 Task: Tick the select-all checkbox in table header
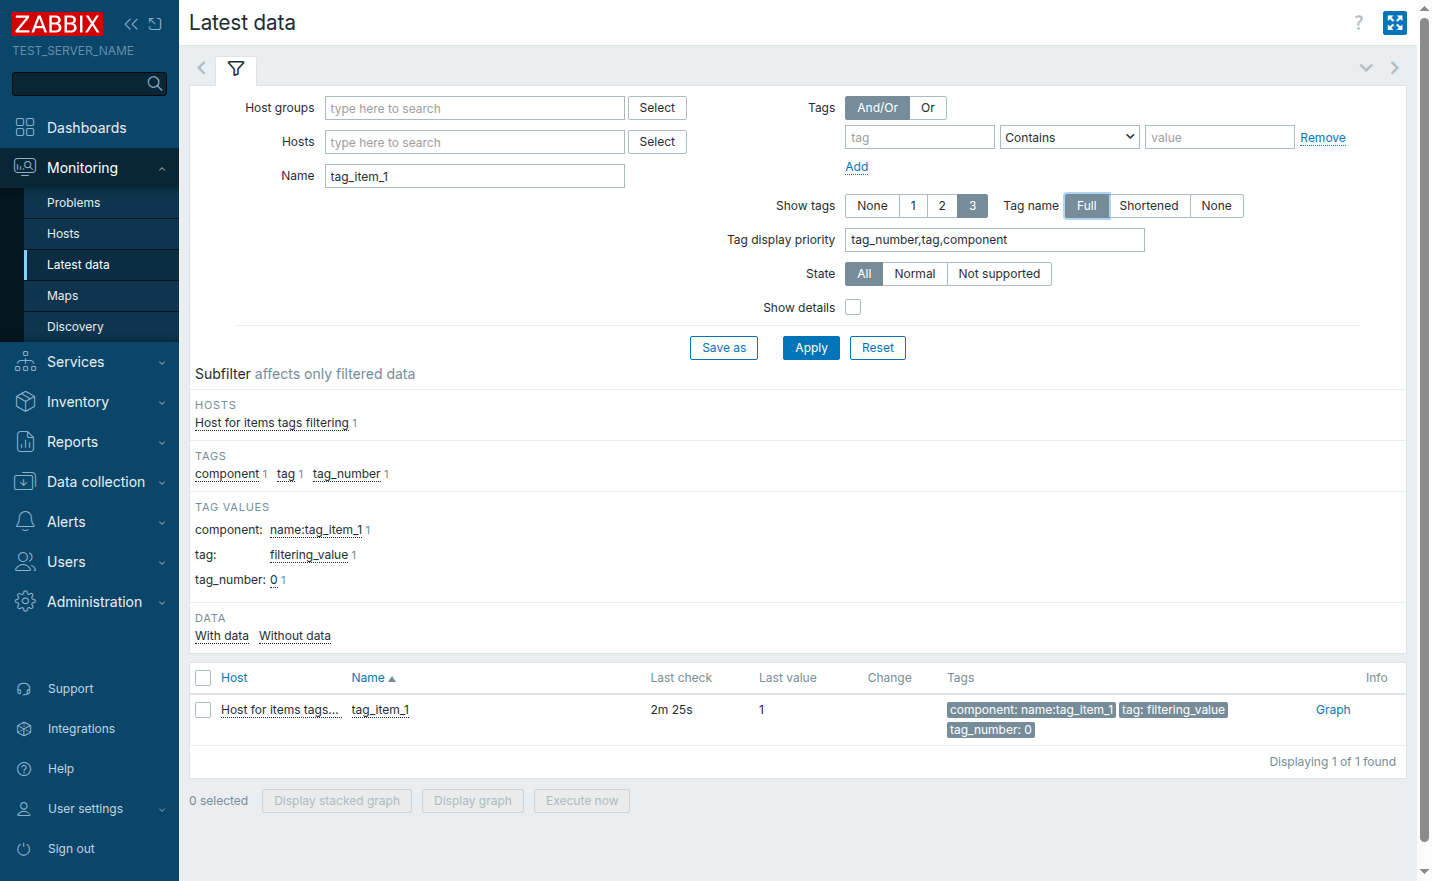click(x=203, y=678)
